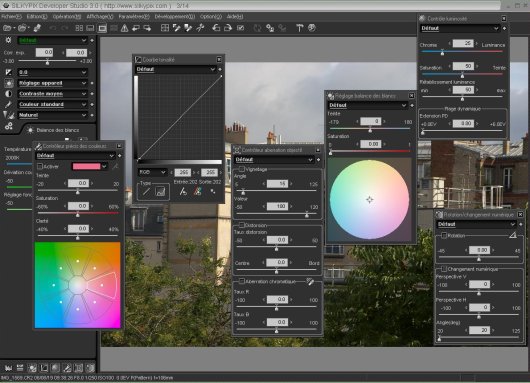This screenshot has width=530, height=383.
Task: Click the paste parameters right-arrow toolbar icon
Action: coord(147,28)
